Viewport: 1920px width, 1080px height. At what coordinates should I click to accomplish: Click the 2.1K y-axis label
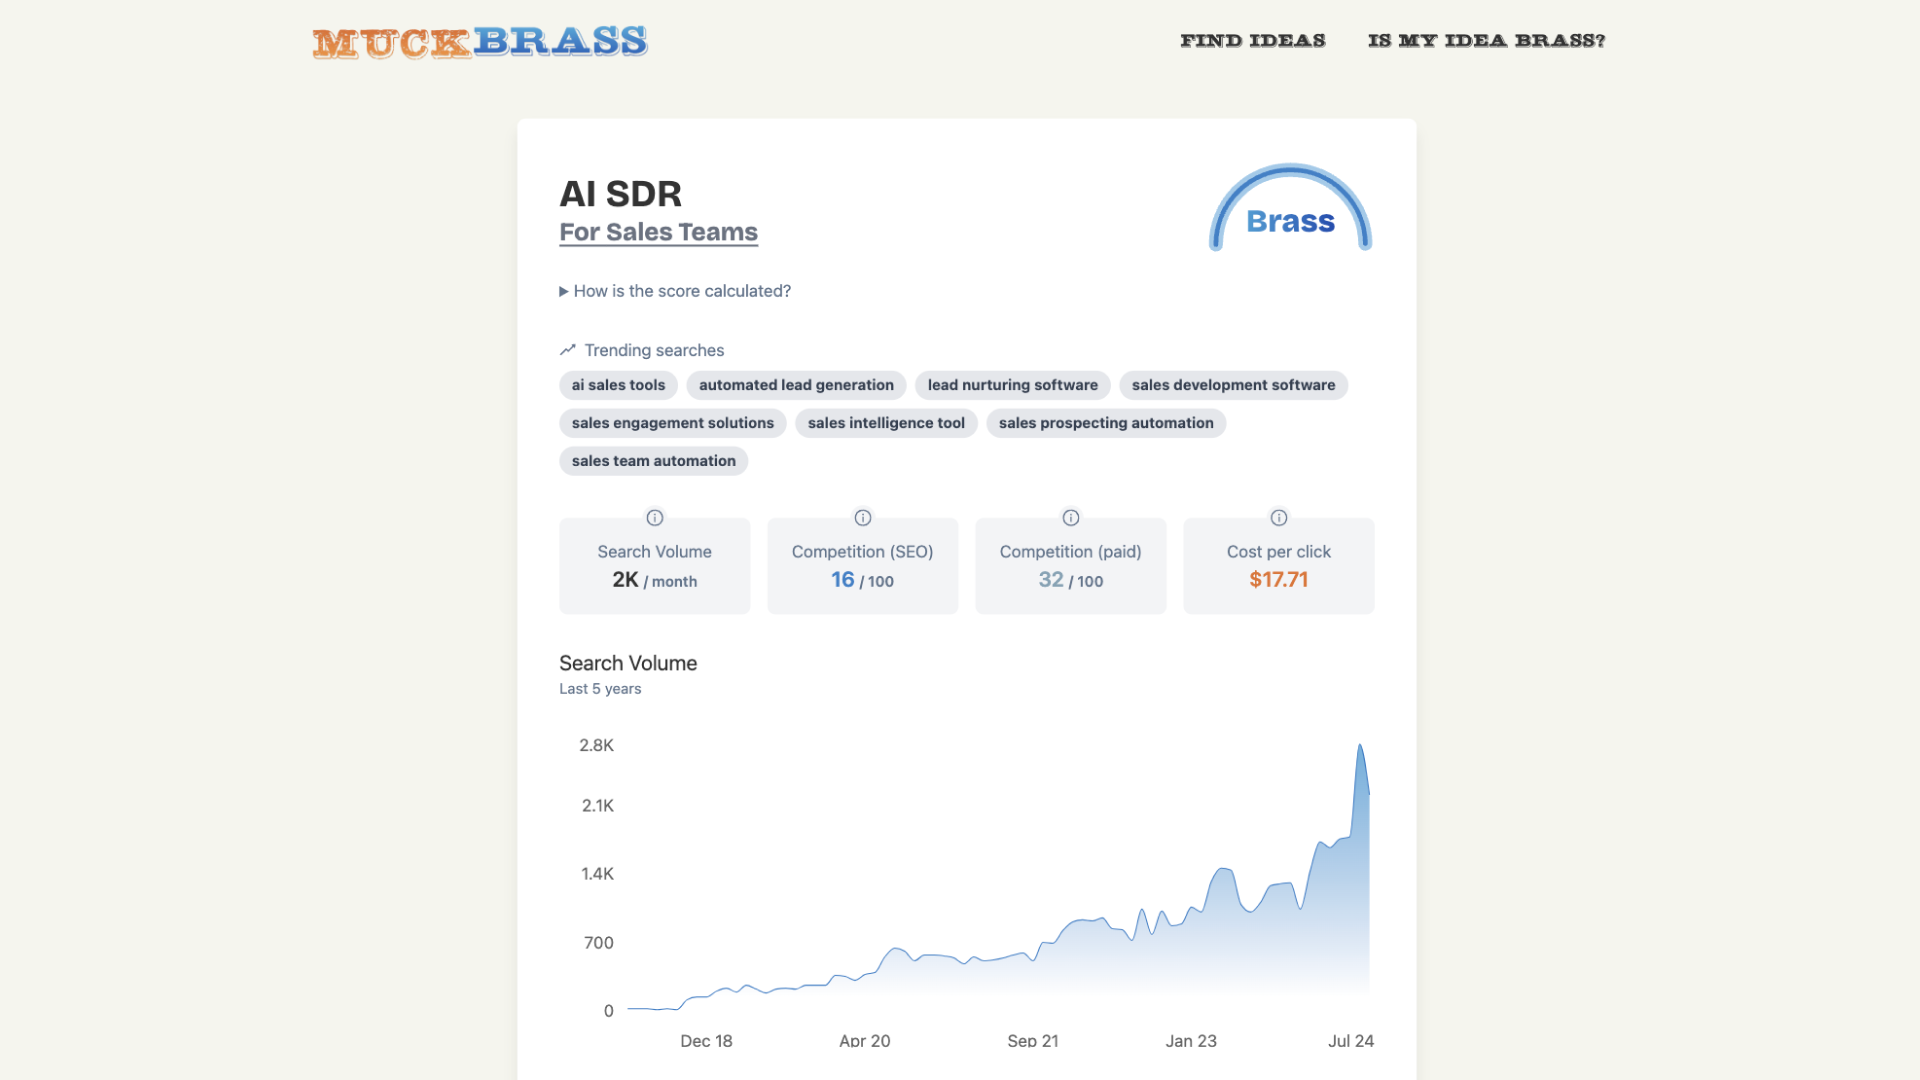(598, 806)
